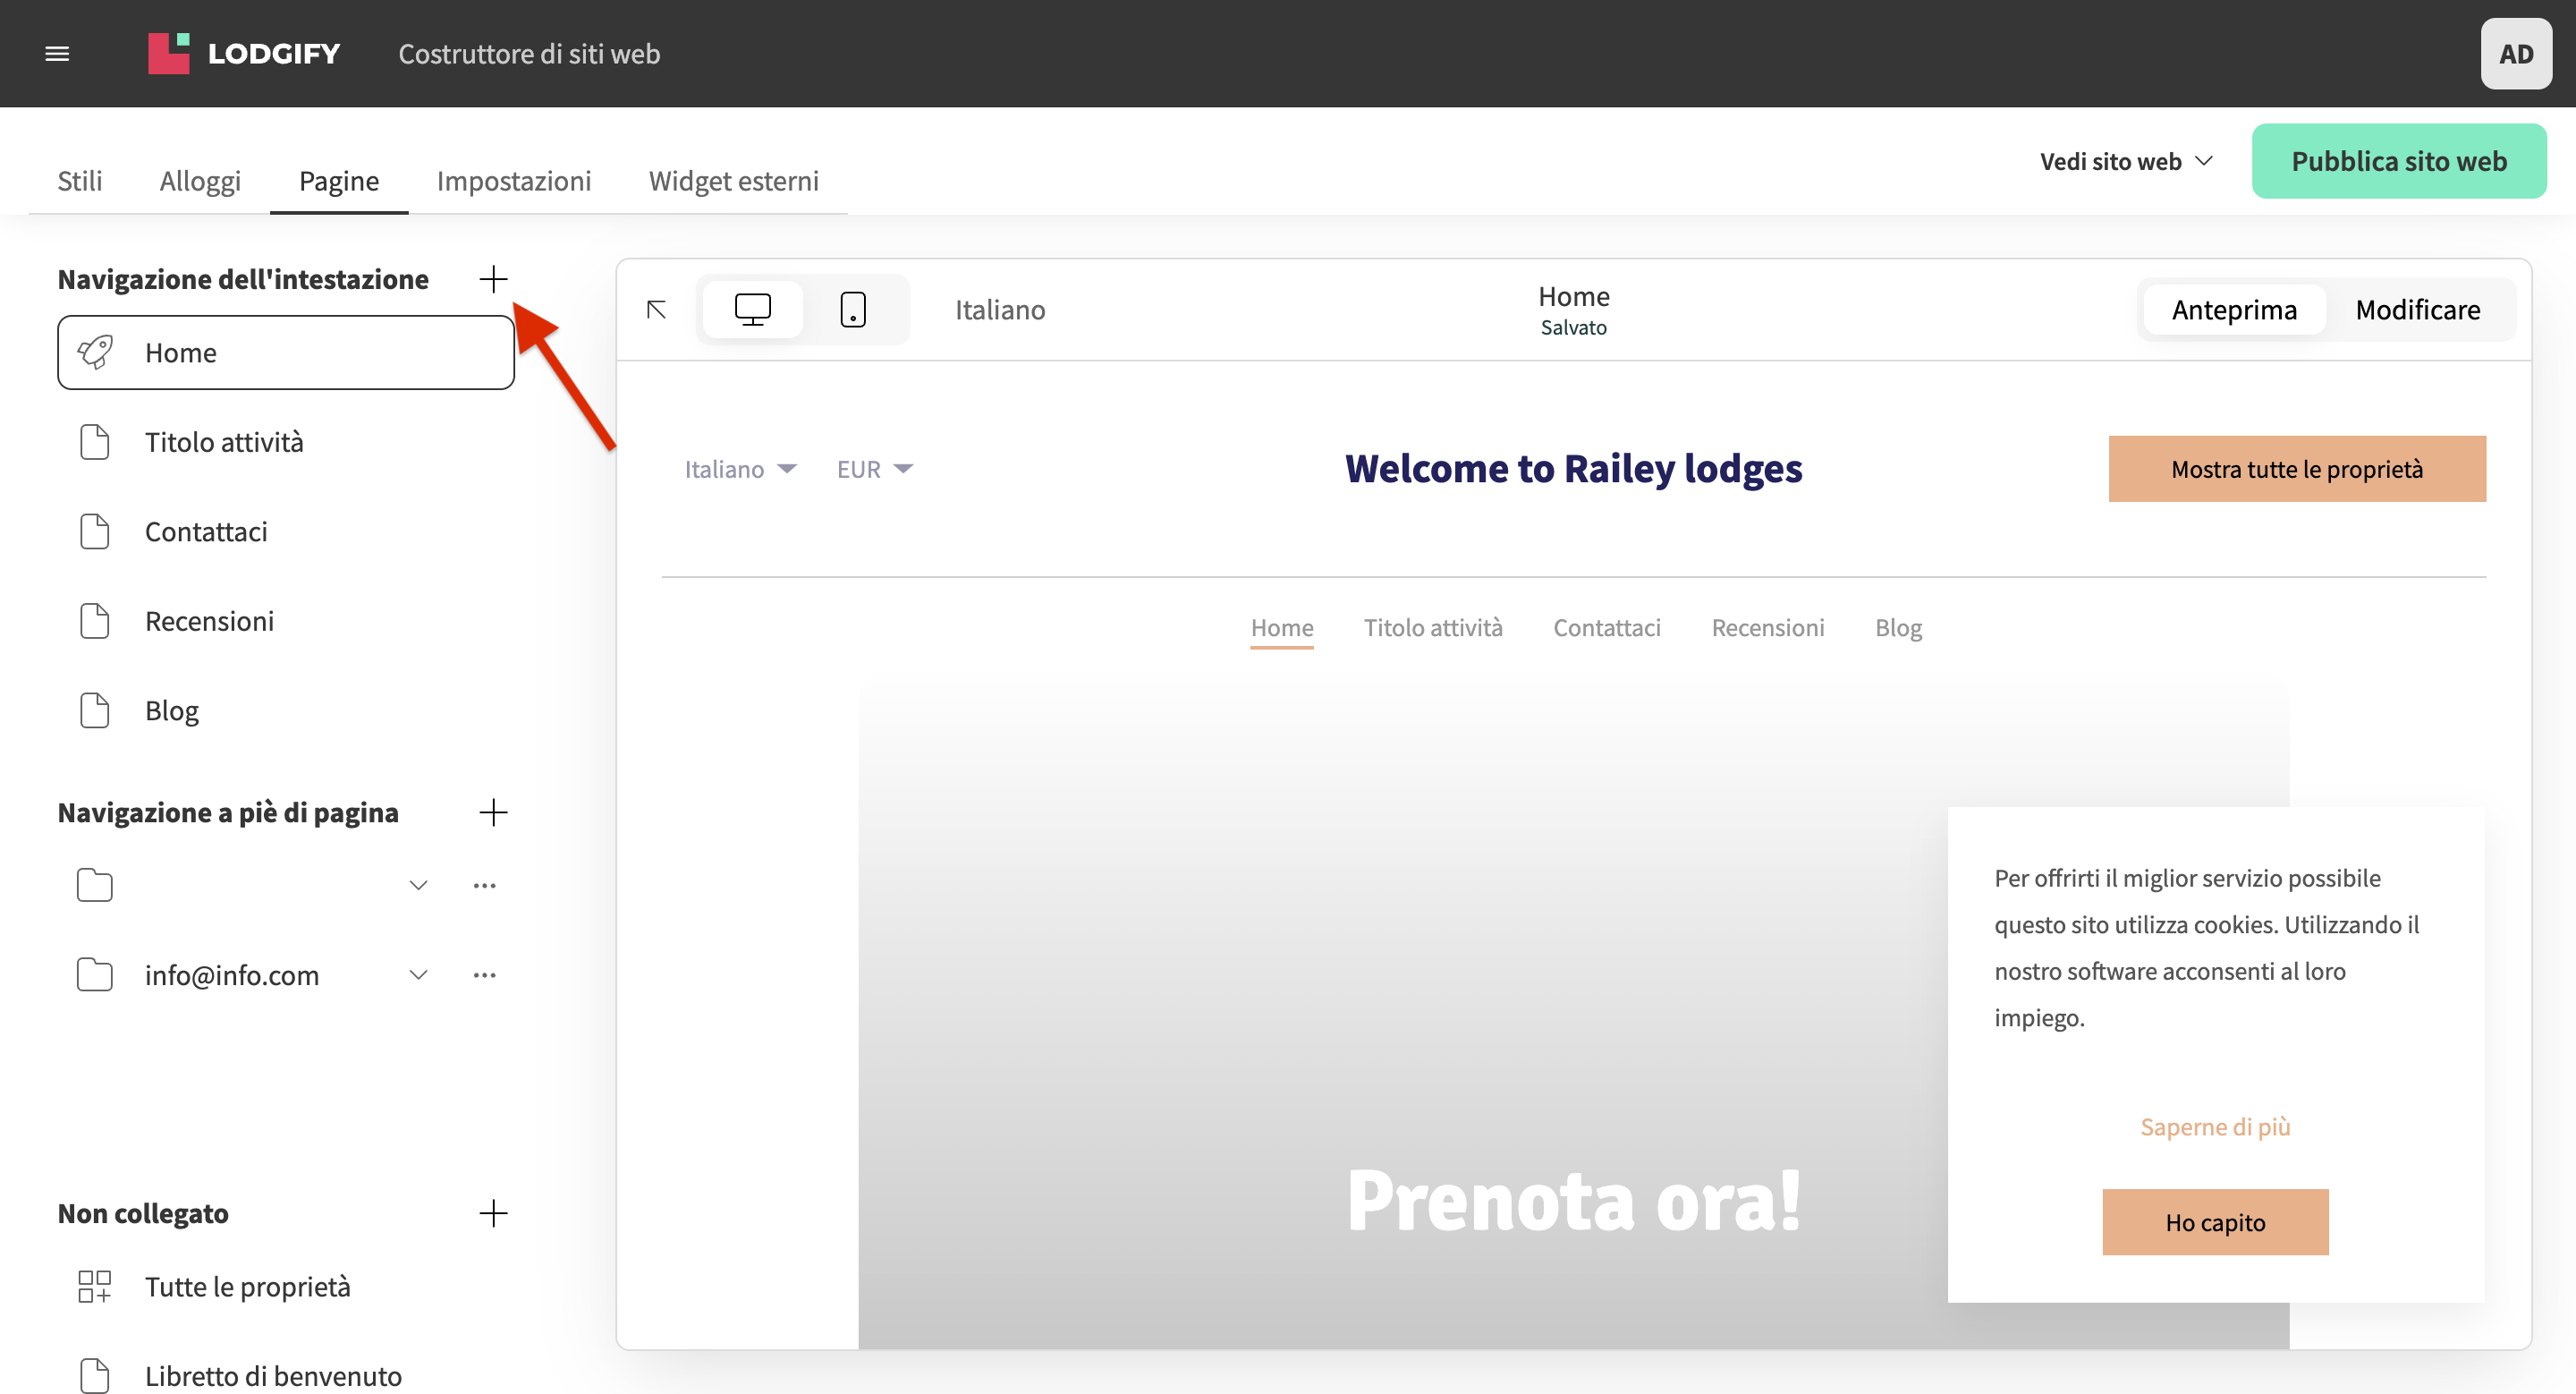Image resolution: width=2576 pixels, height=1394 pixels.
Task: Open the AD user avatar menu
Action: [2516, 54]
